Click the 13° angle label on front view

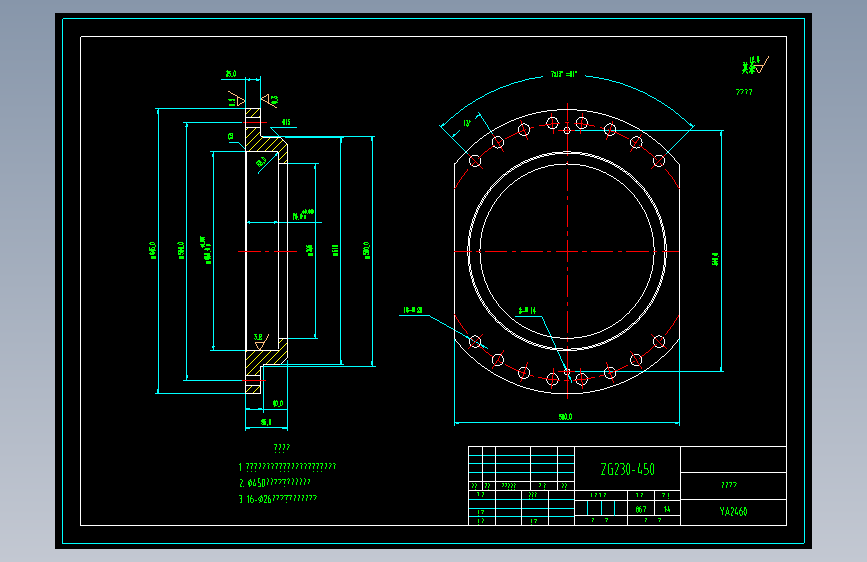pos(467,123)
